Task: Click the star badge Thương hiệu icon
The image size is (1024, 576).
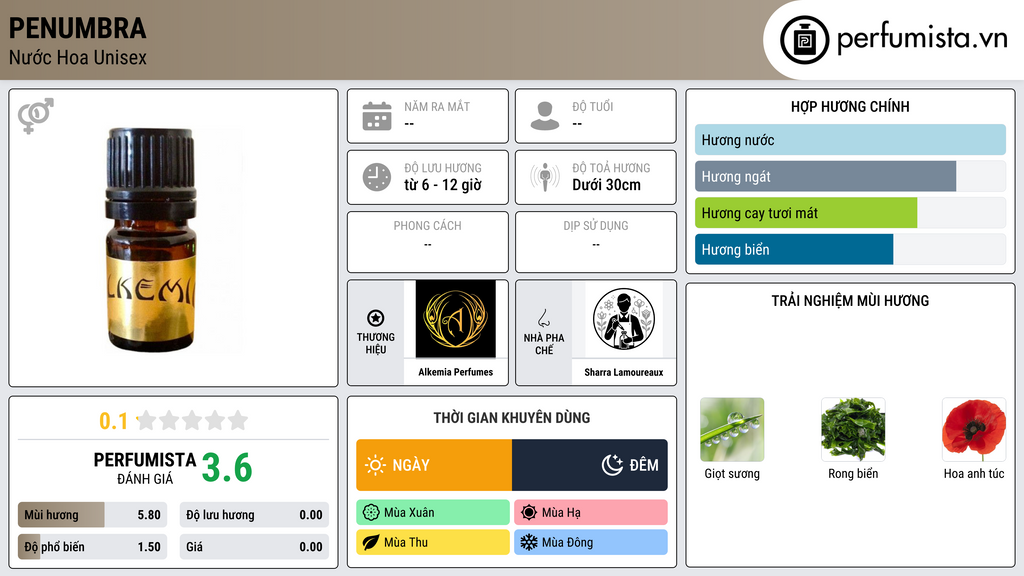Action: (x=376, y=318)
